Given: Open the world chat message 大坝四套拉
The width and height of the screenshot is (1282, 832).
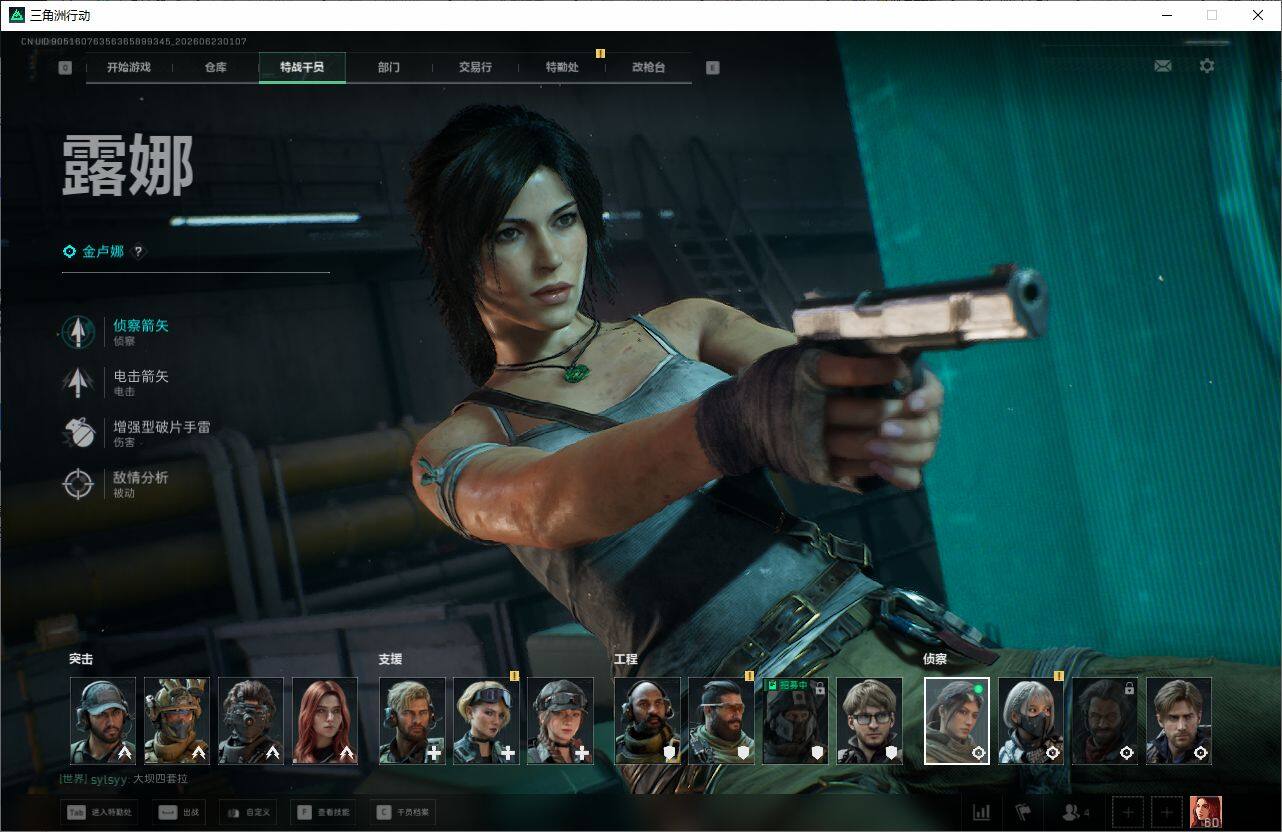Looking at the screenshot, I should point(160,778).
